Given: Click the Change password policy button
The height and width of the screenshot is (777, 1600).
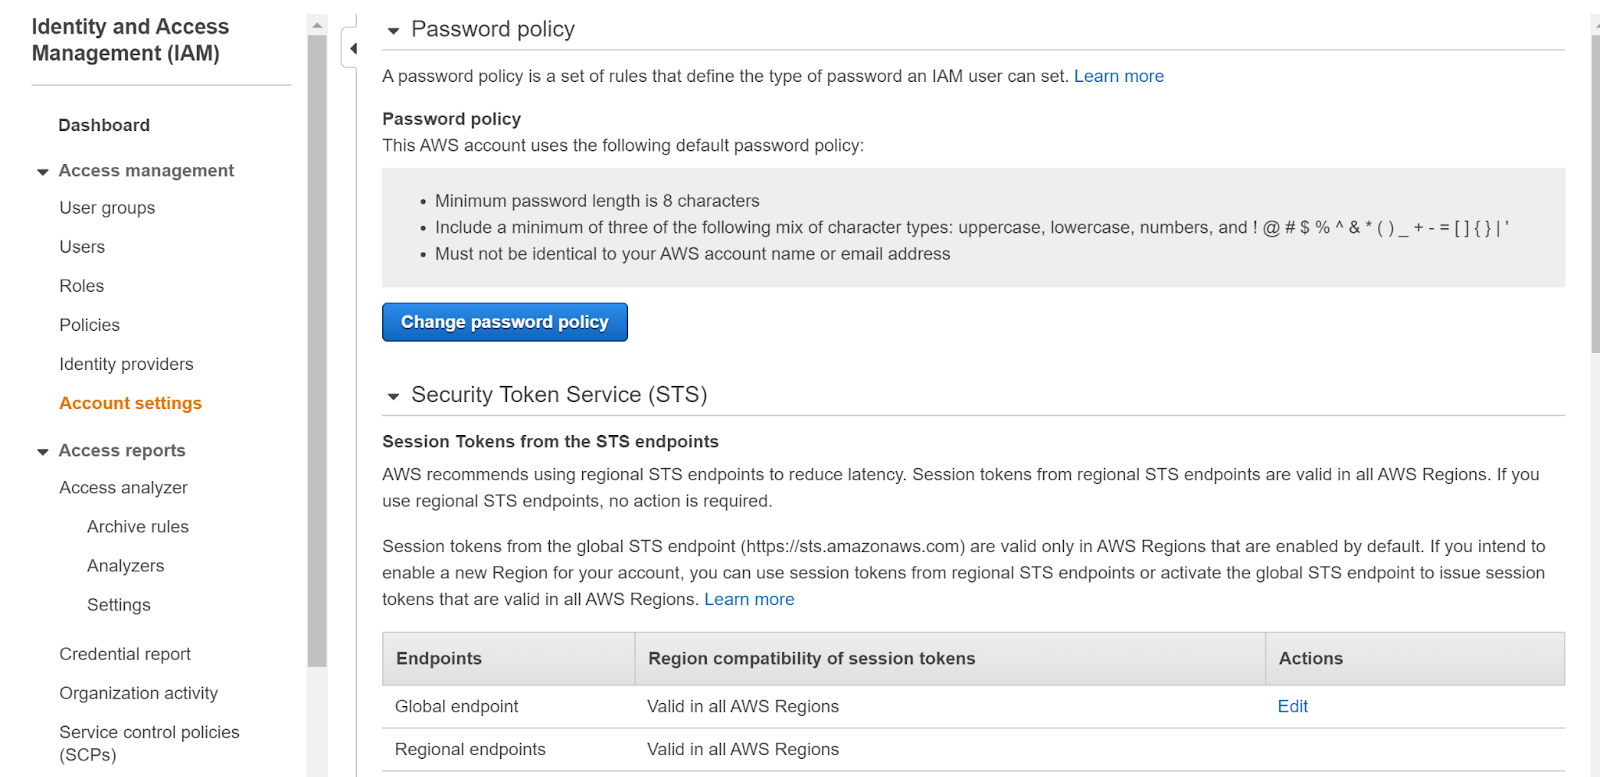Looking at the screenshot, I should pyautogui.click(x=504, y=322).
